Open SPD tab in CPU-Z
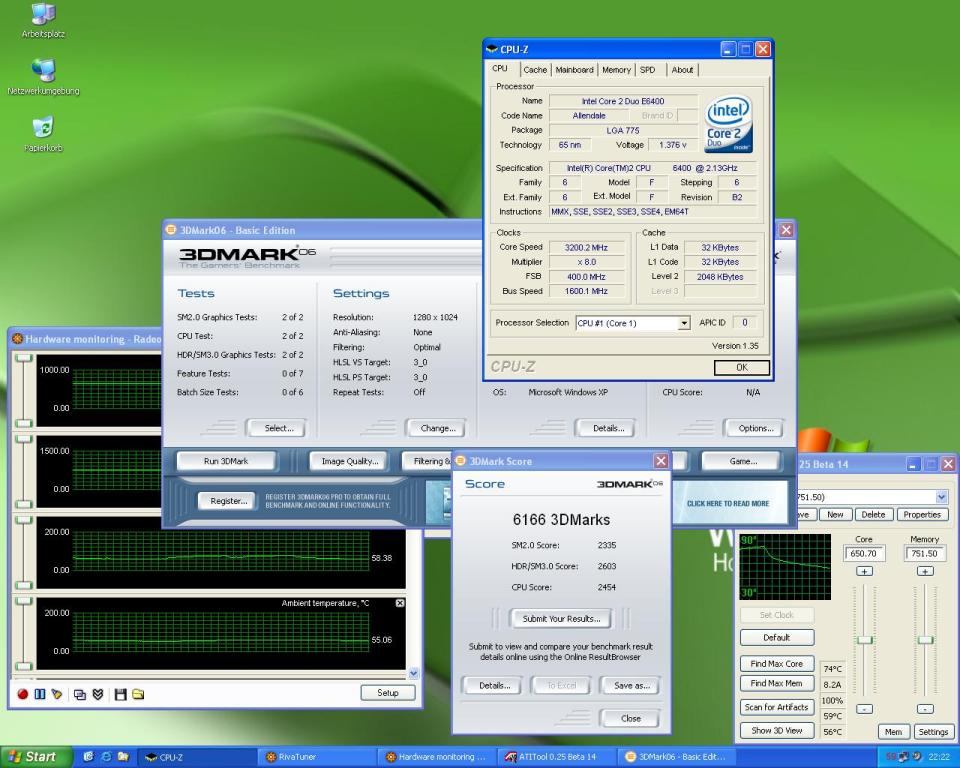Screen dimensions: 960x768 click(x=648, y=70)
